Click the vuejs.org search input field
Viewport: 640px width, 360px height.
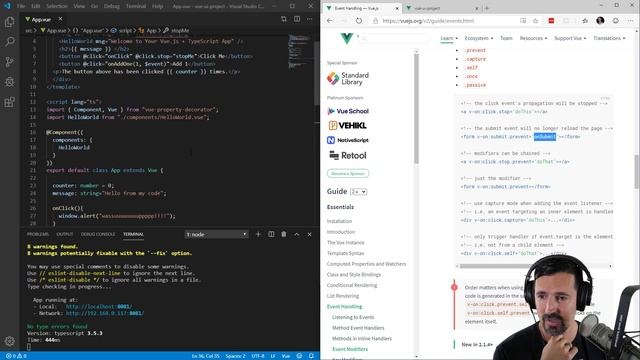click(395, 38)
